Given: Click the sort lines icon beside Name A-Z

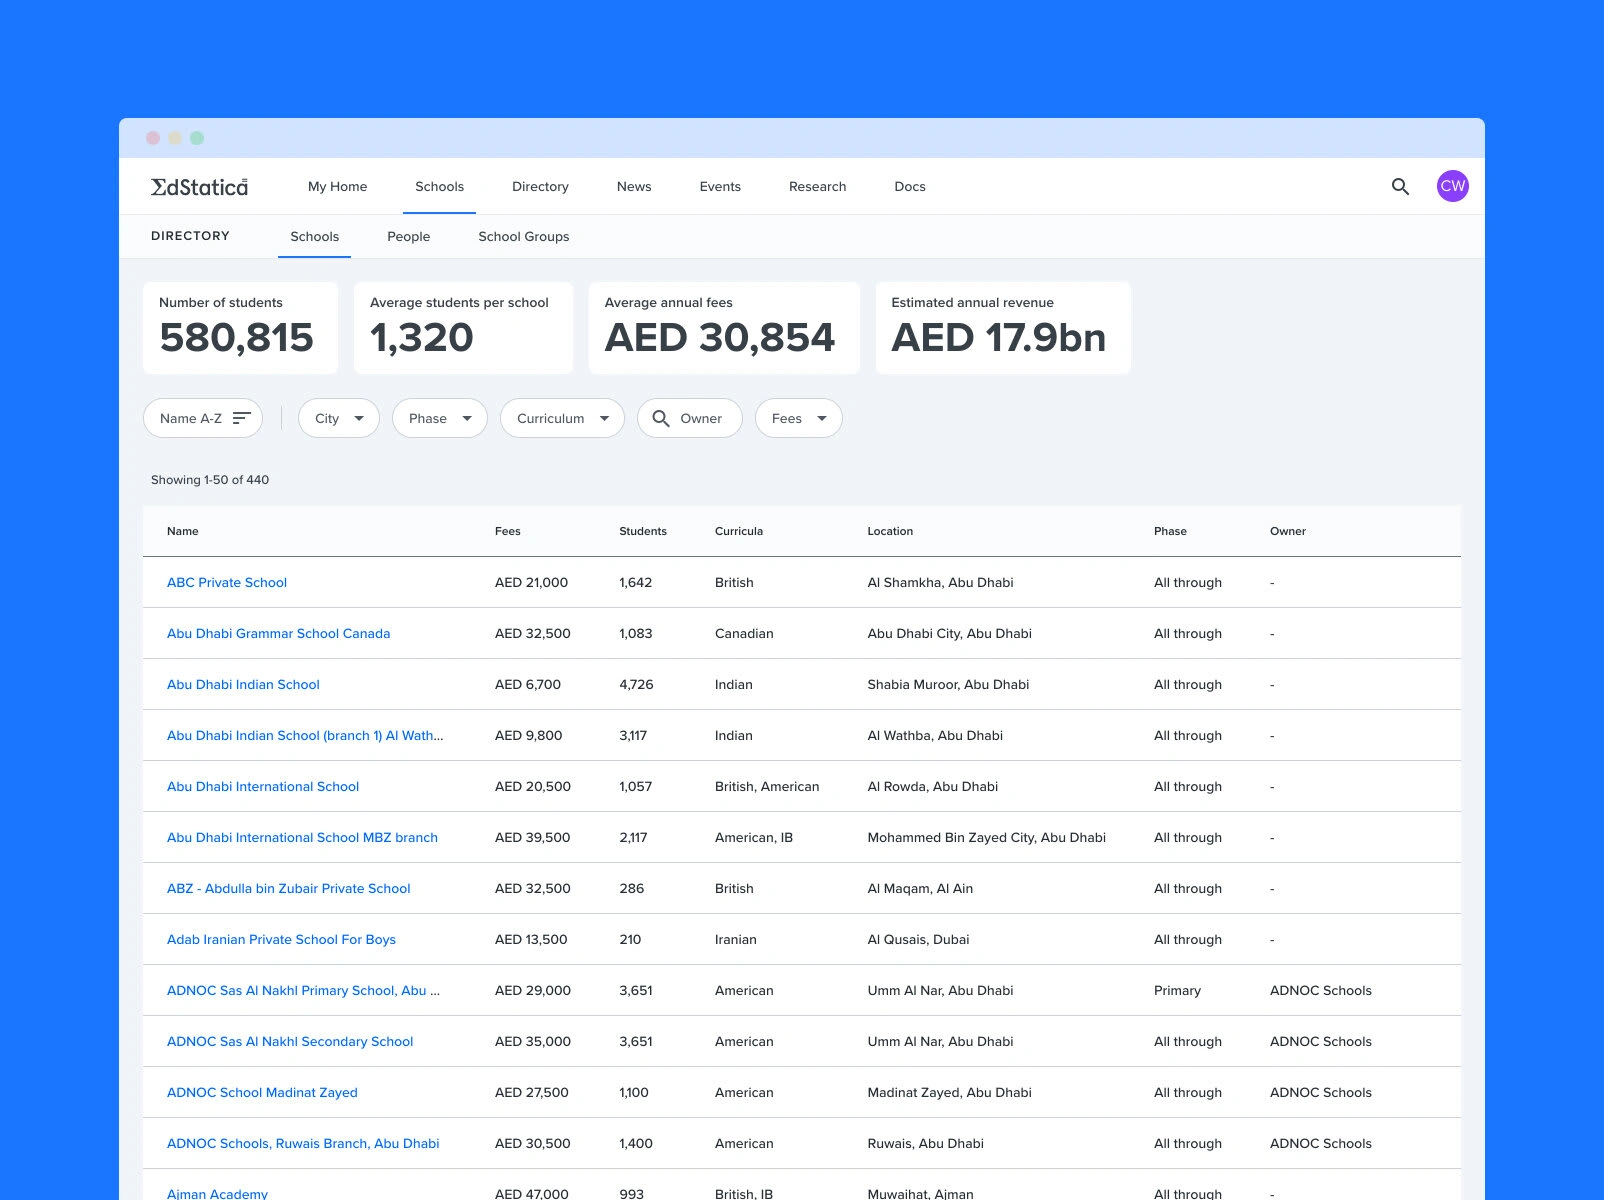Looking at the screenshot, I should point(242,418).
